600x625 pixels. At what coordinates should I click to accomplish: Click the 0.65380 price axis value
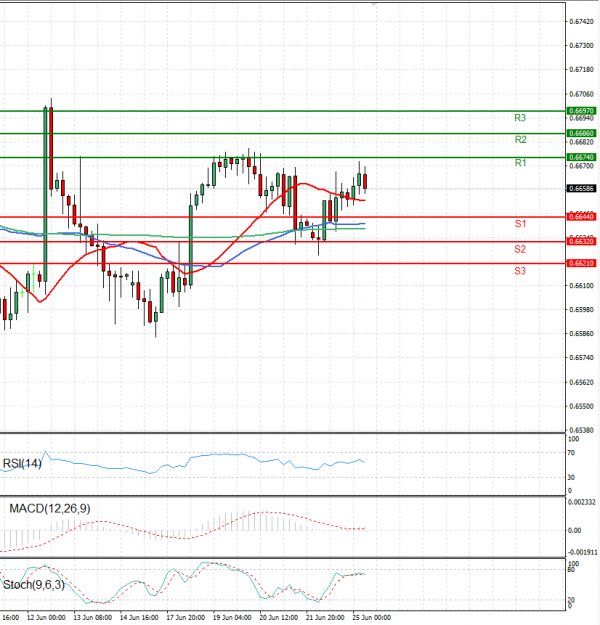click(582, 430)
